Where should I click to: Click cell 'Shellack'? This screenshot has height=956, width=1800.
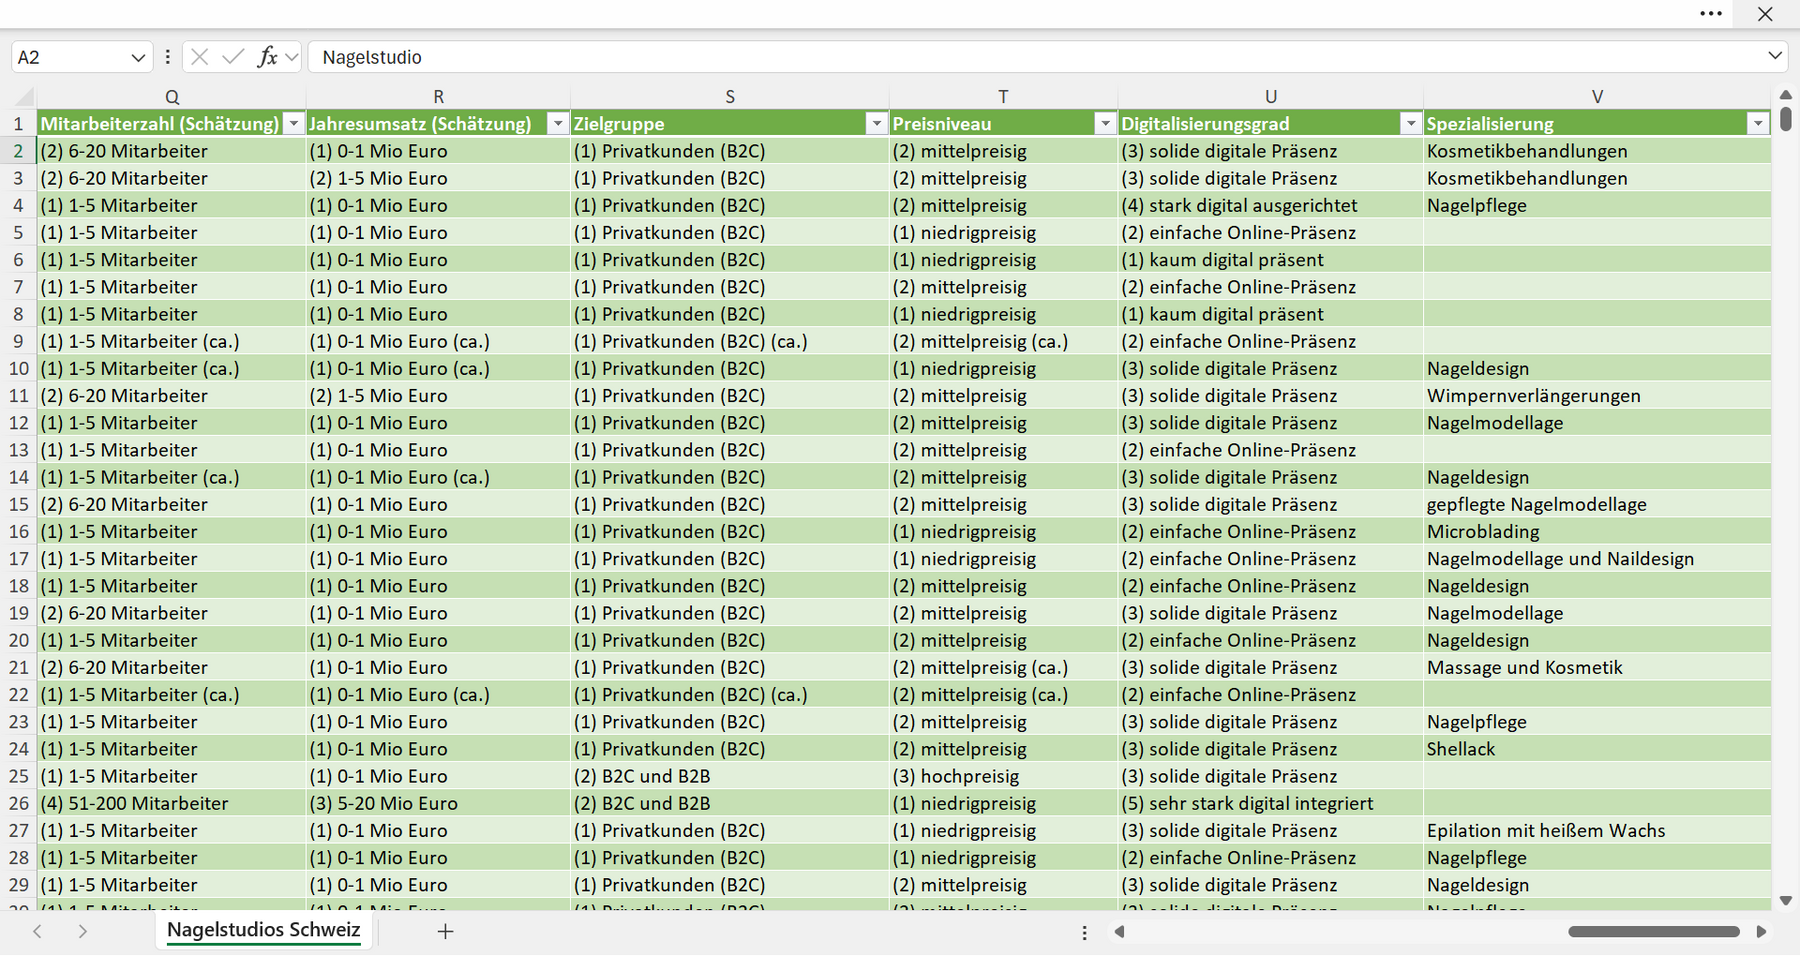1597,749
